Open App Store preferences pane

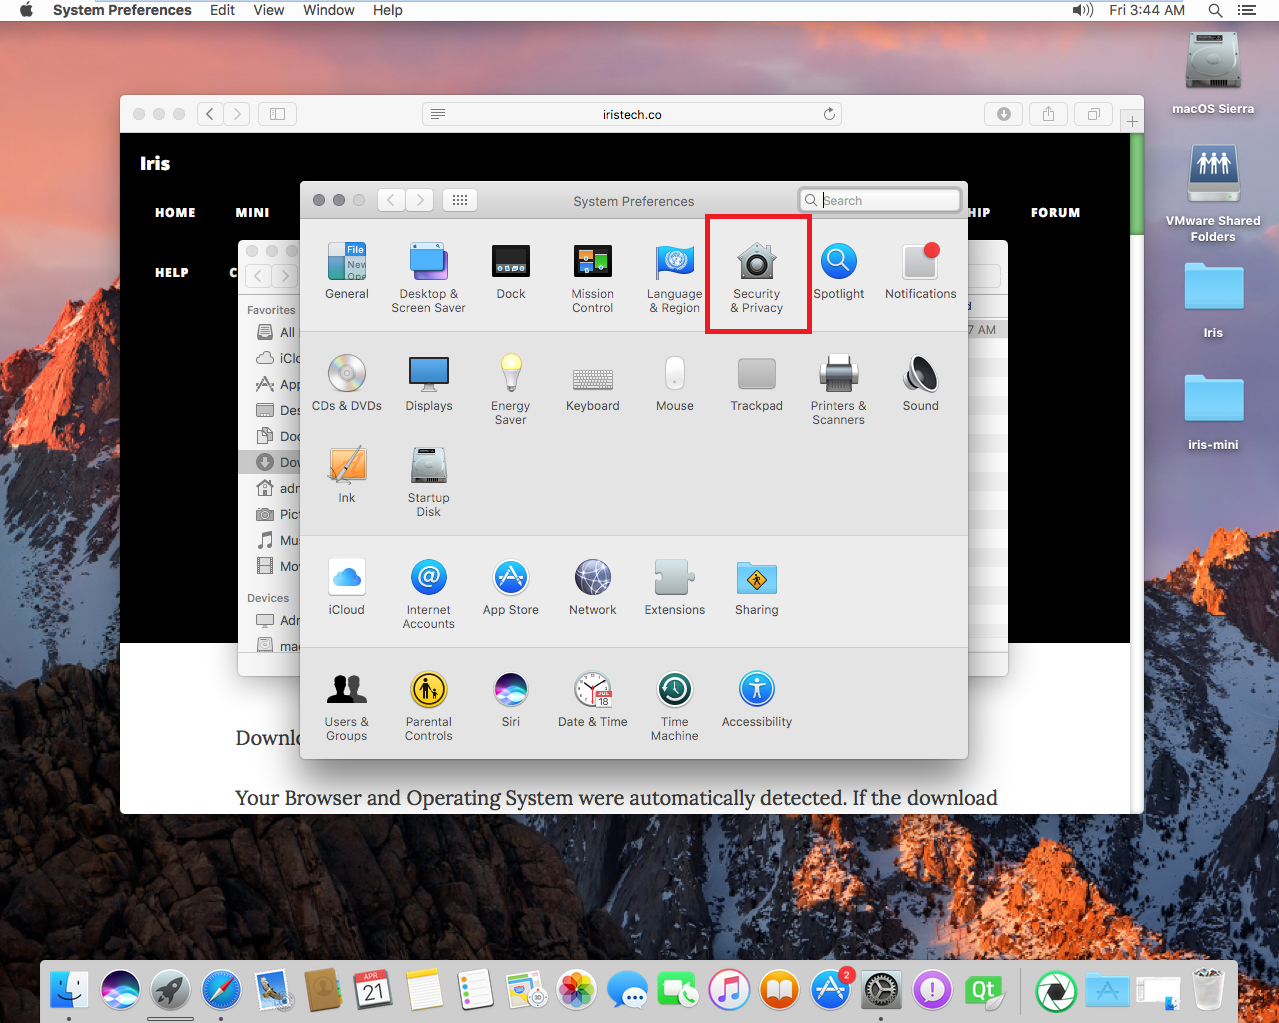point(511,587)
